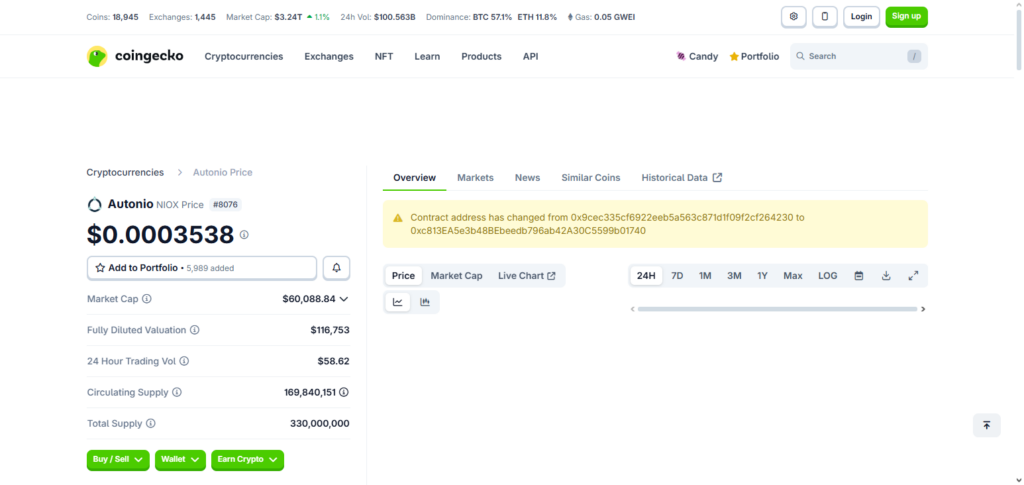Open the Live Chart link

[526, 275]
